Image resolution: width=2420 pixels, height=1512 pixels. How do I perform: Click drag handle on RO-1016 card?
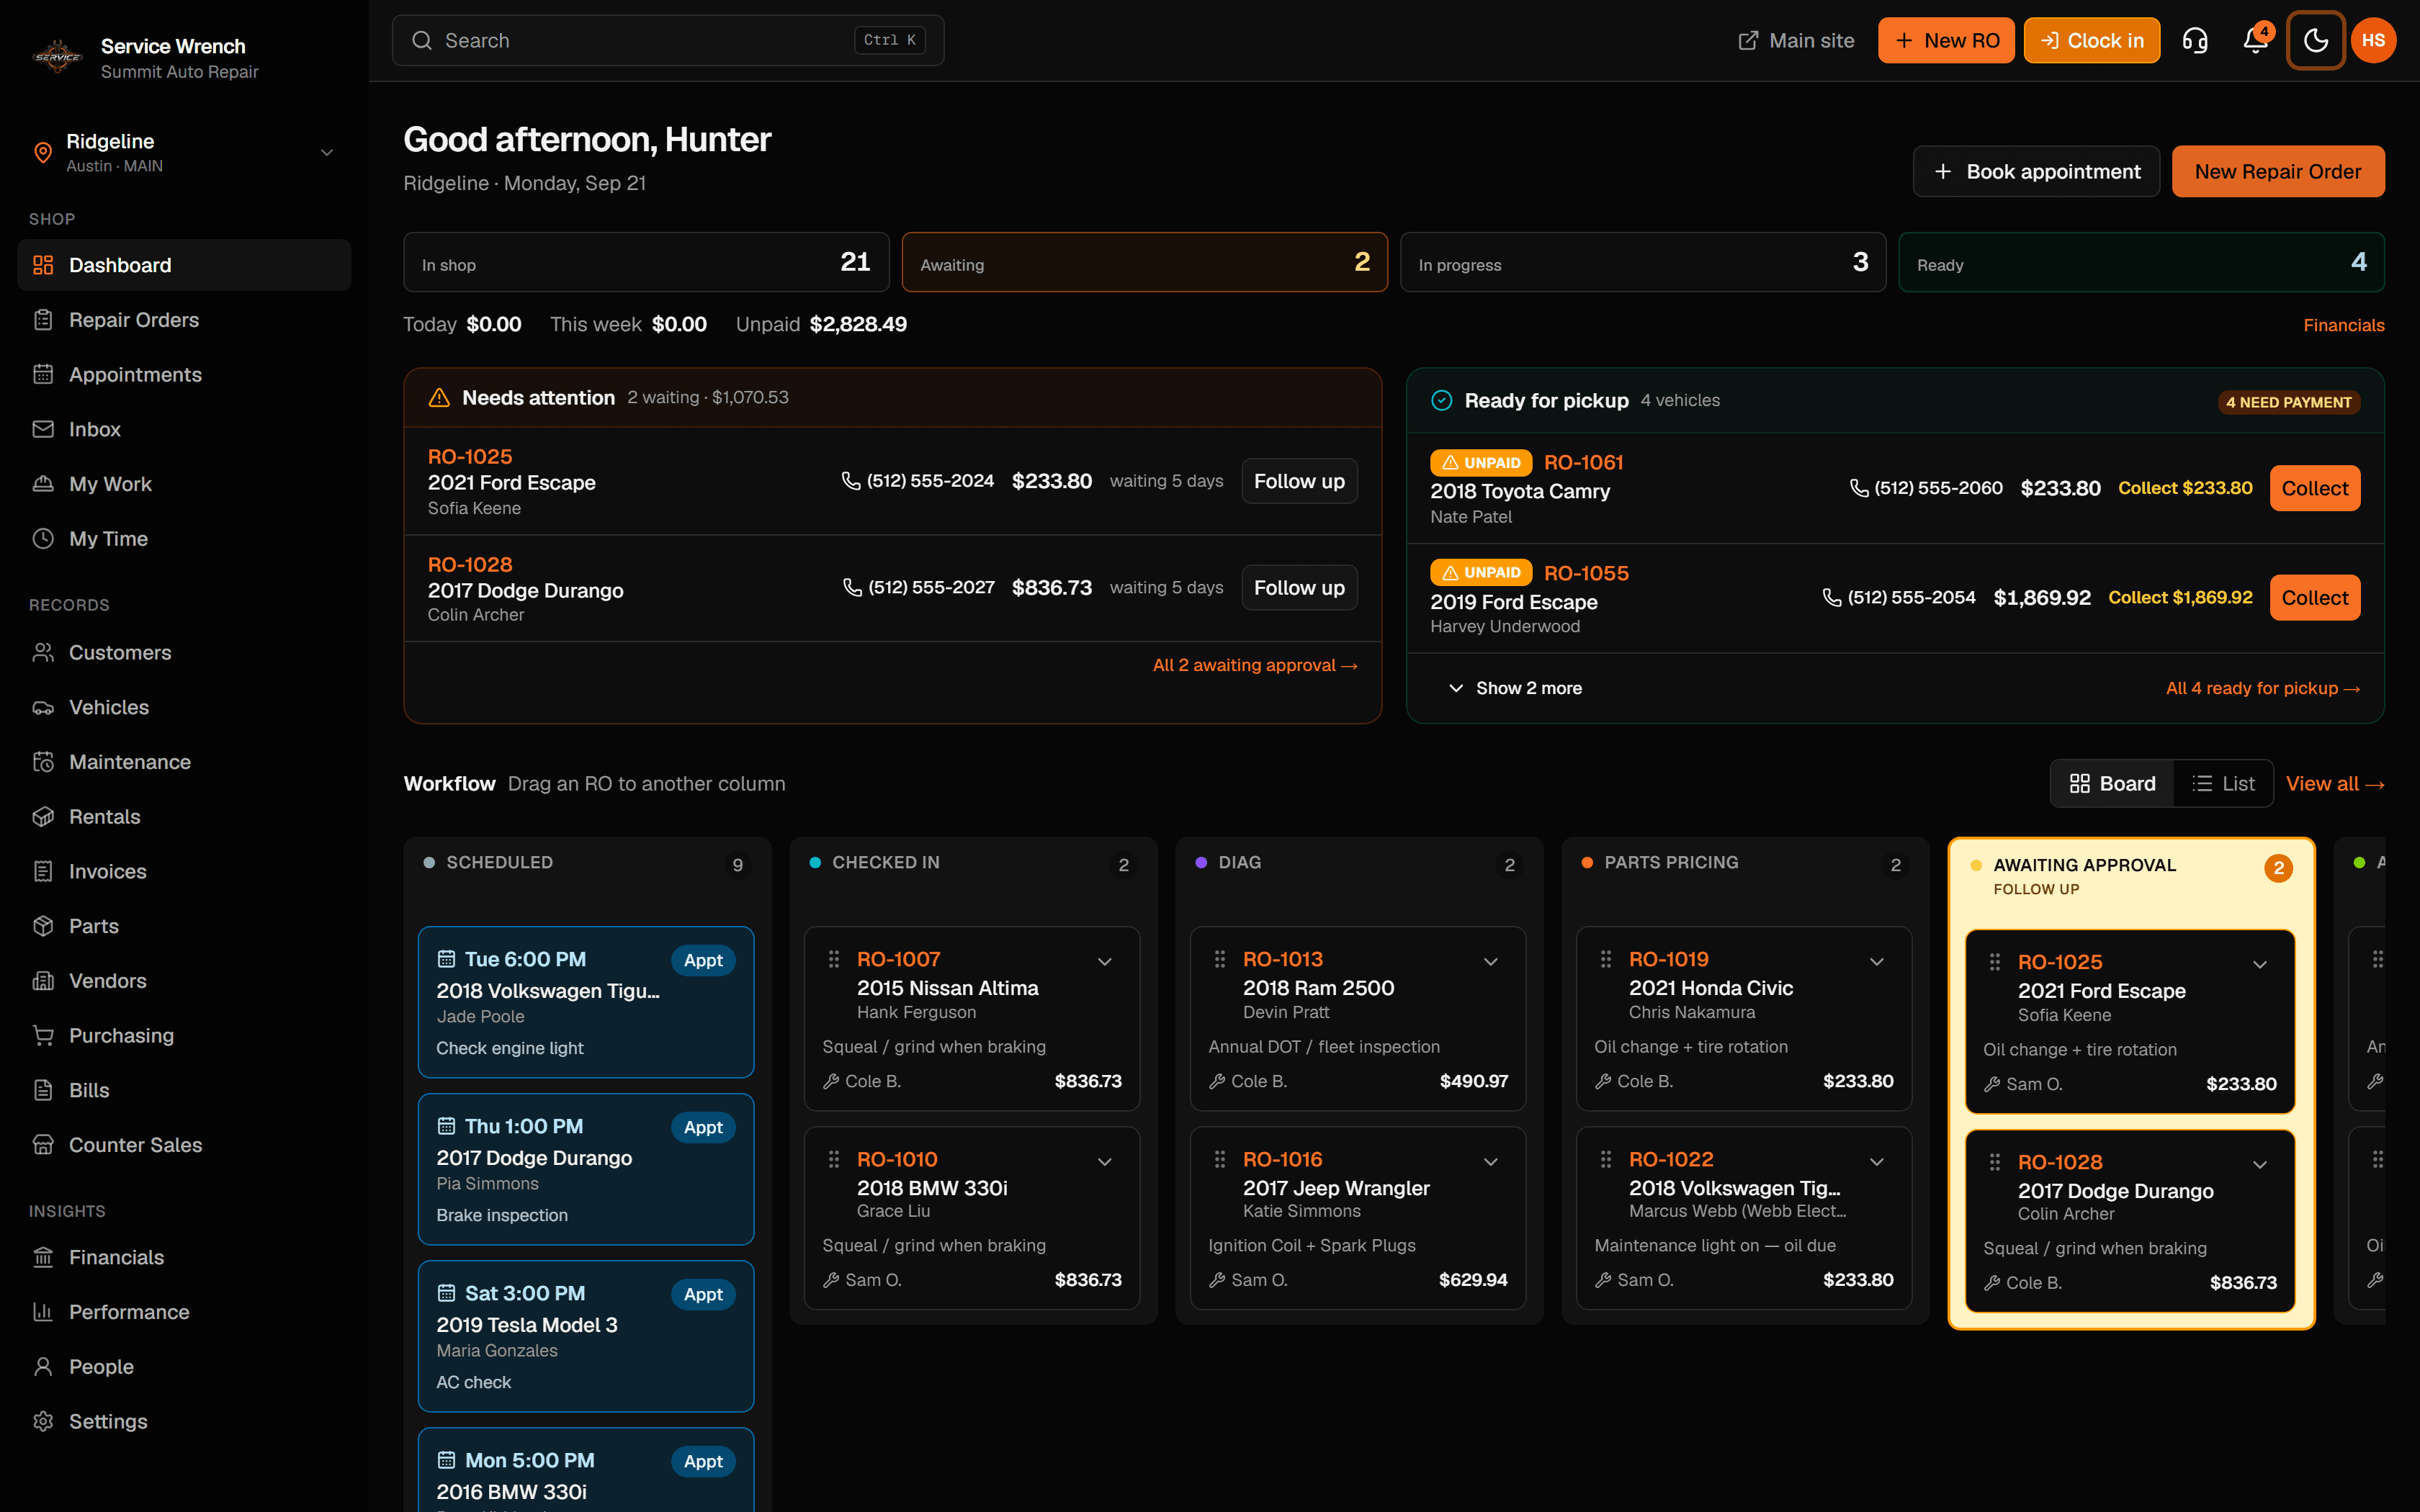(1220, 1160)
